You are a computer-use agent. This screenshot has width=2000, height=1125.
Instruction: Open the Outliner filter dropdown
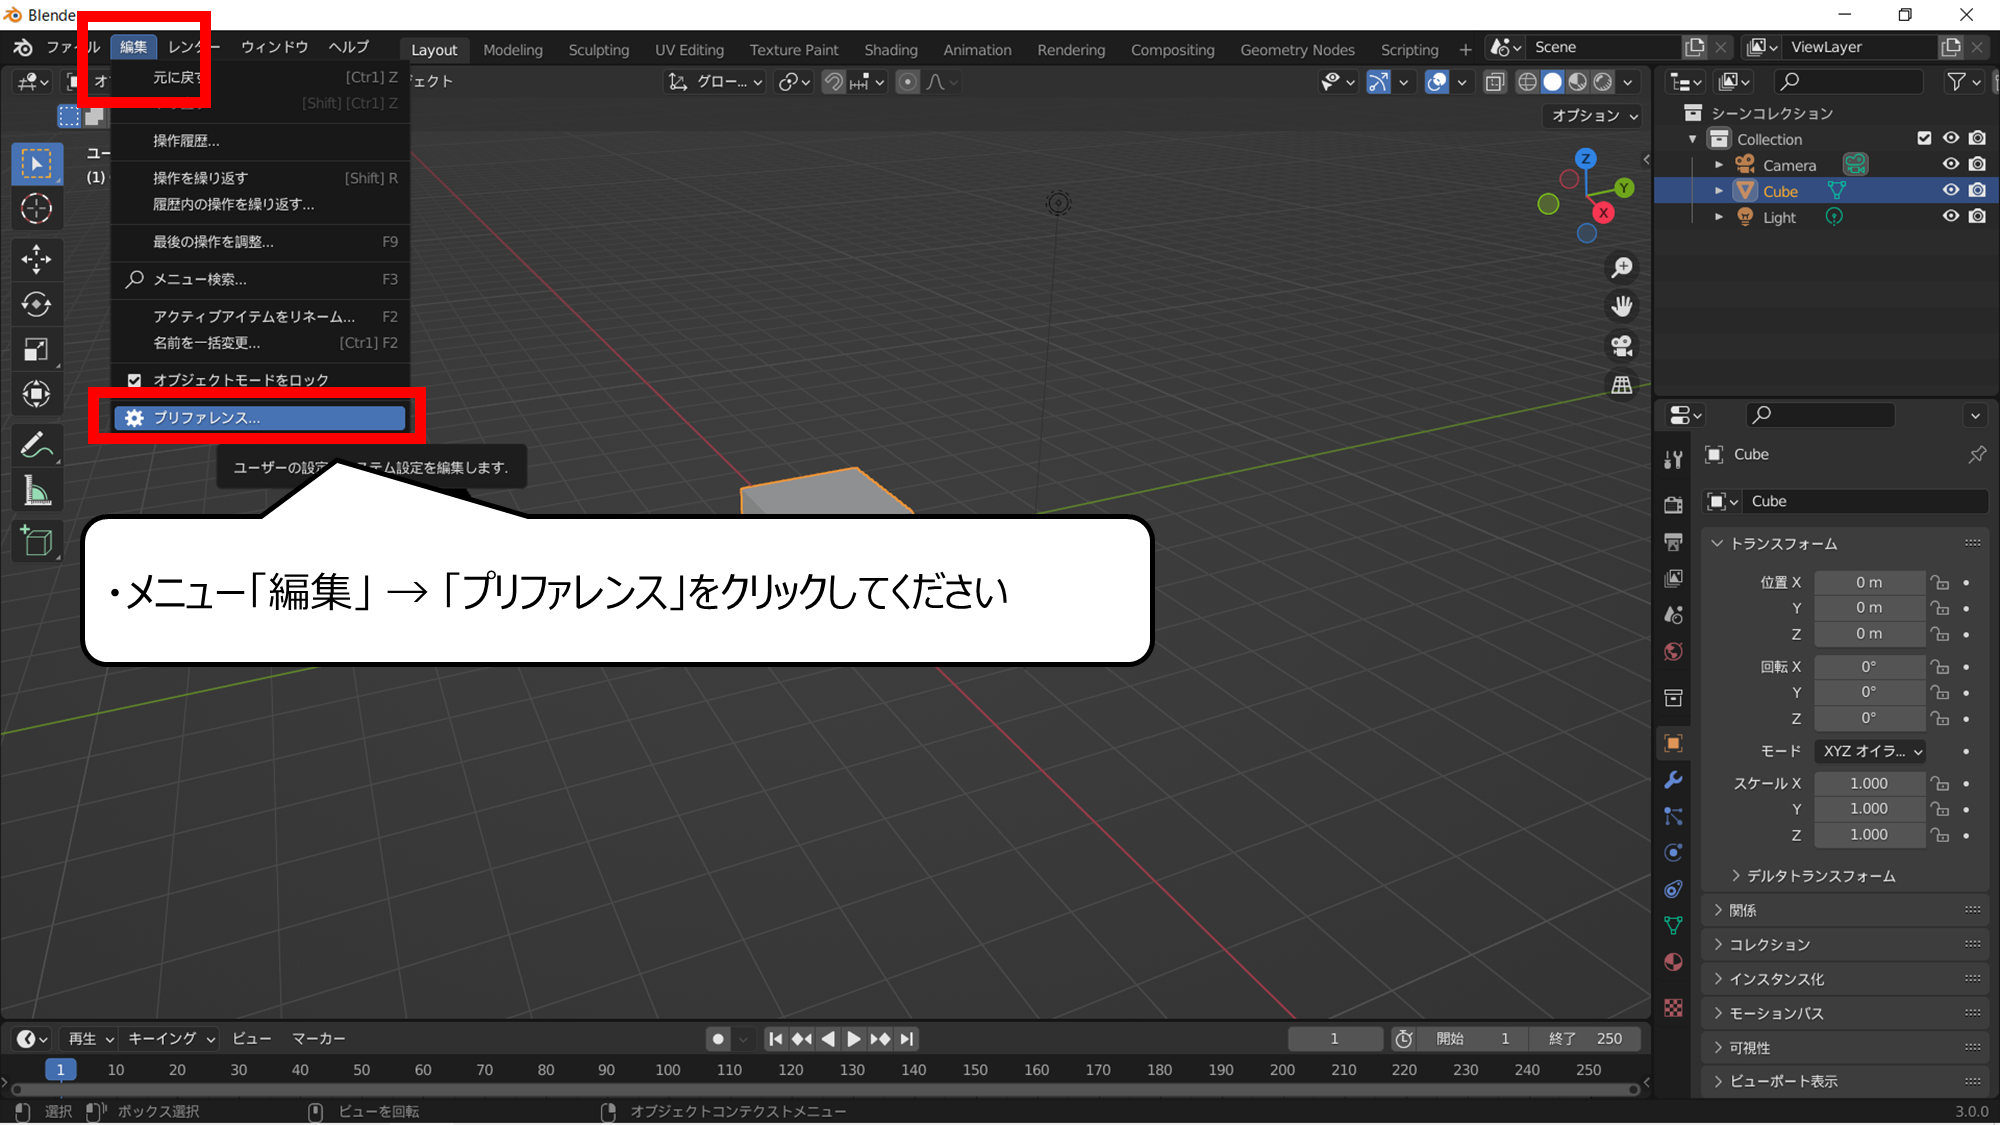pyautogui.click(x=1964, y=82)
